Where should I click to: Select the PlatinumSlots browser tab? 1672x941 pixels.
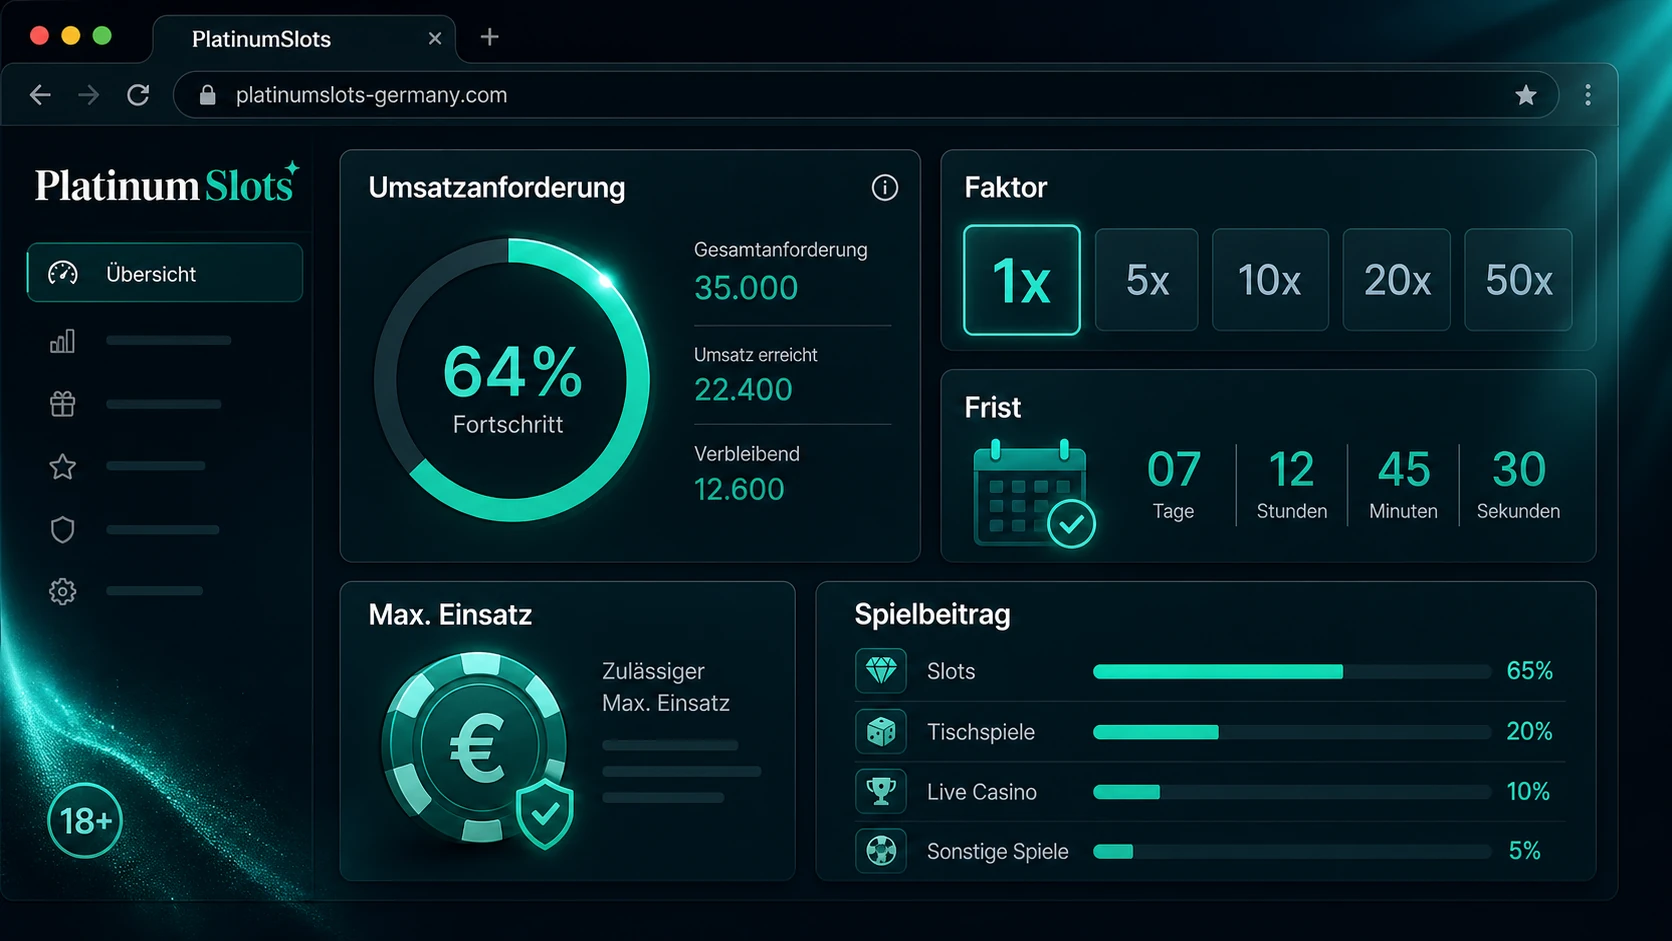pyautogui.click(x=304, y=39)
